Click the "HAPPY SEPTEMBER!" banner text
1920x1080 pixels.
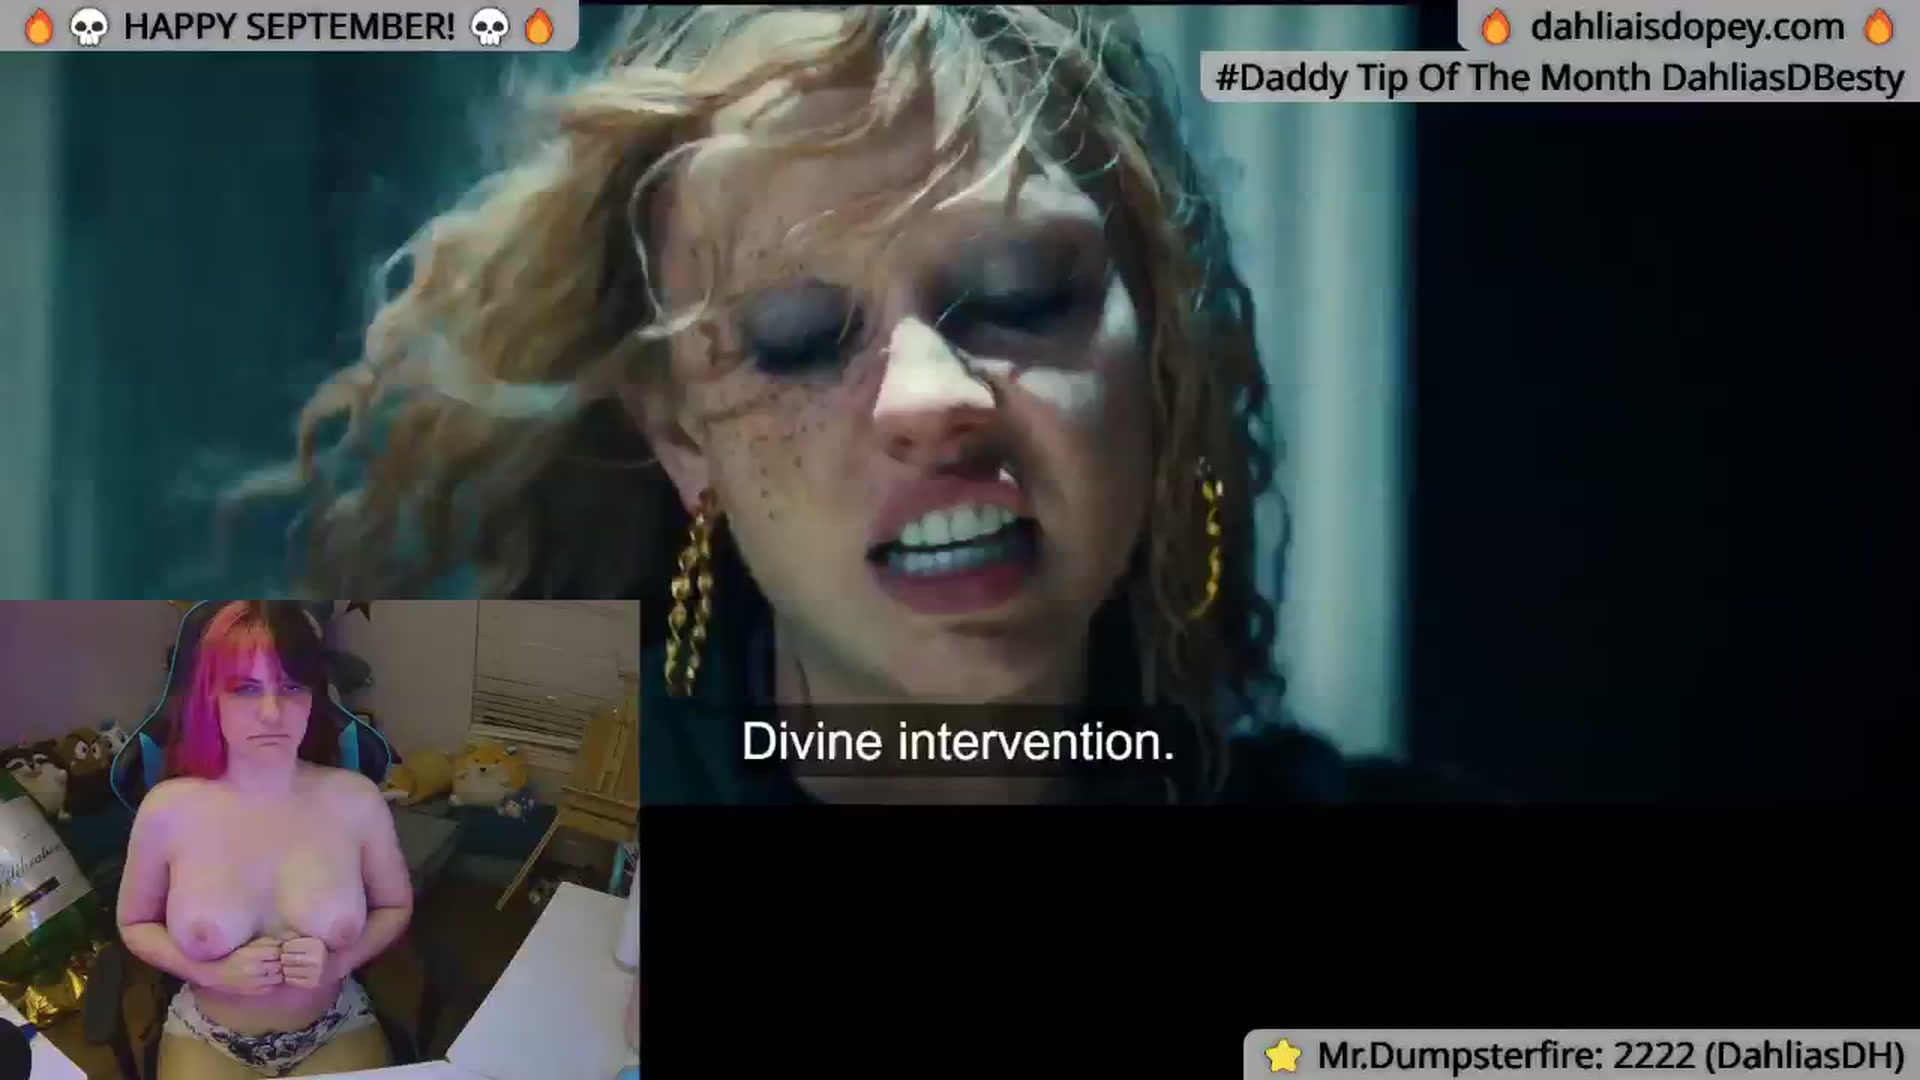[289, 27]
